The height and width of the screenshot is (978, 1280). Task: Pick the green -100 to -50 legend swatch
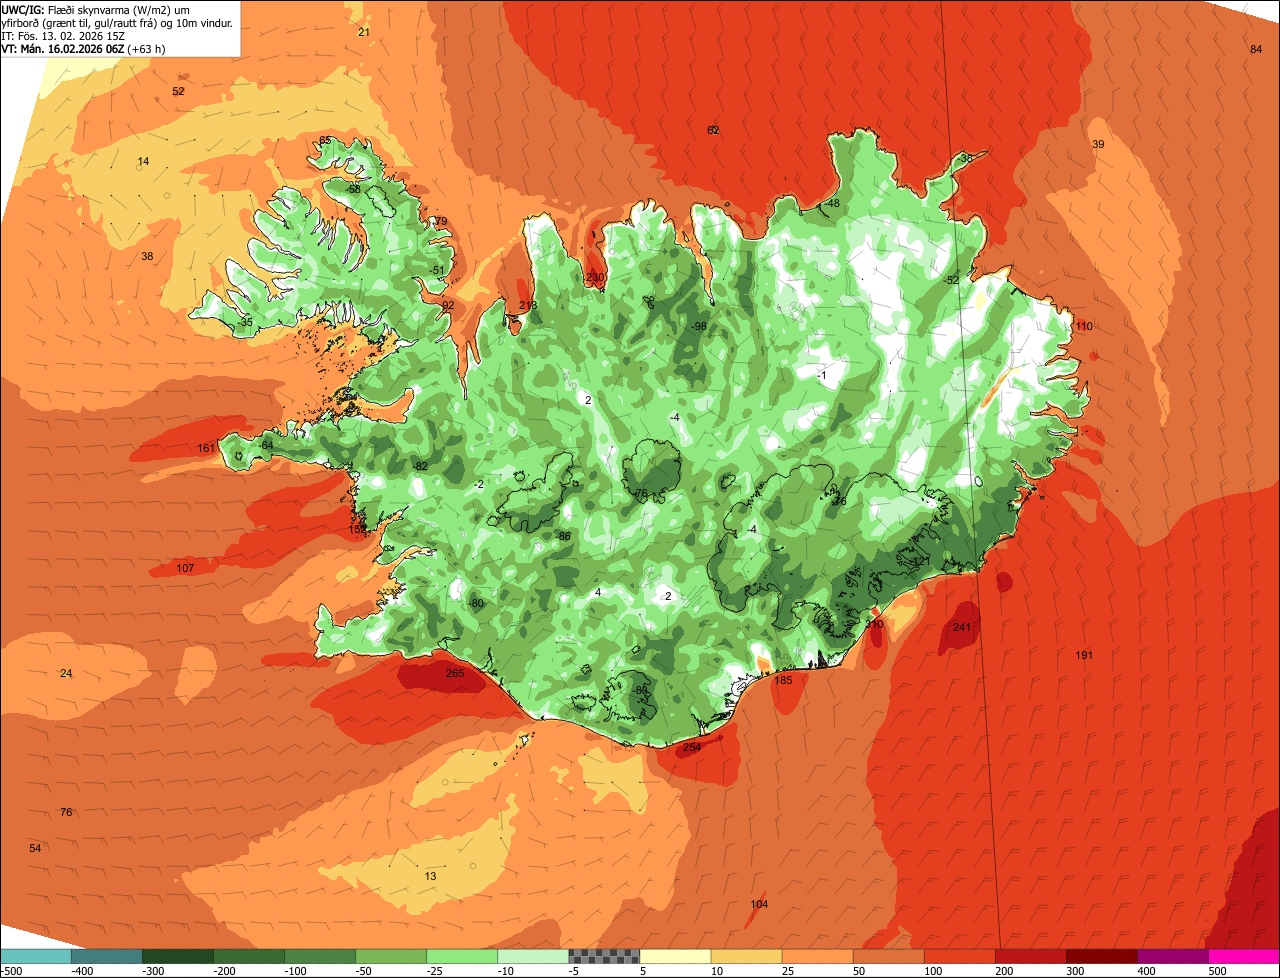[x=320, y=956]
